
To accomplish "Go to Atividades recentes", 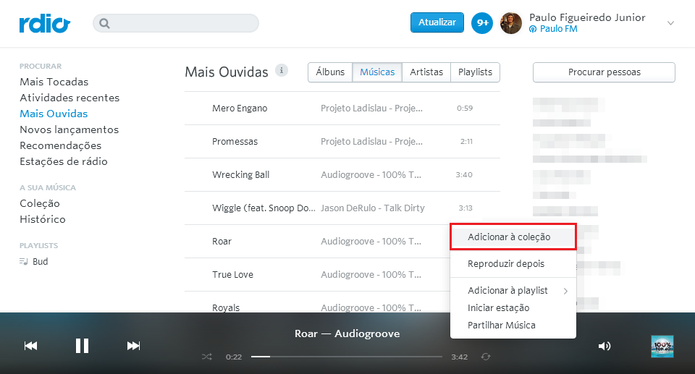I will (x=70, y=98).
